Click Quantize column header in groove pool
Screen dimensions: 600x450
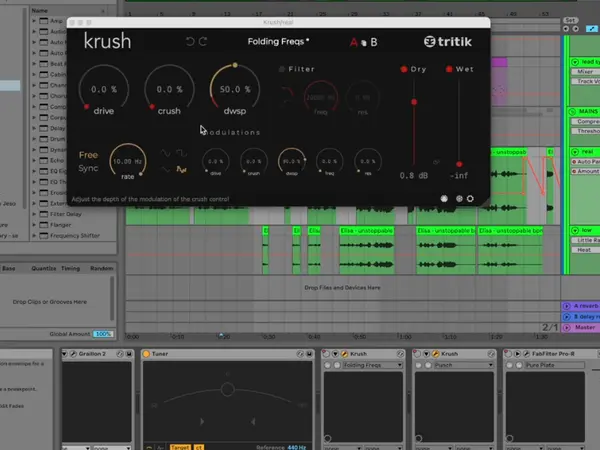pyautogui.click(x=44, y=268)
